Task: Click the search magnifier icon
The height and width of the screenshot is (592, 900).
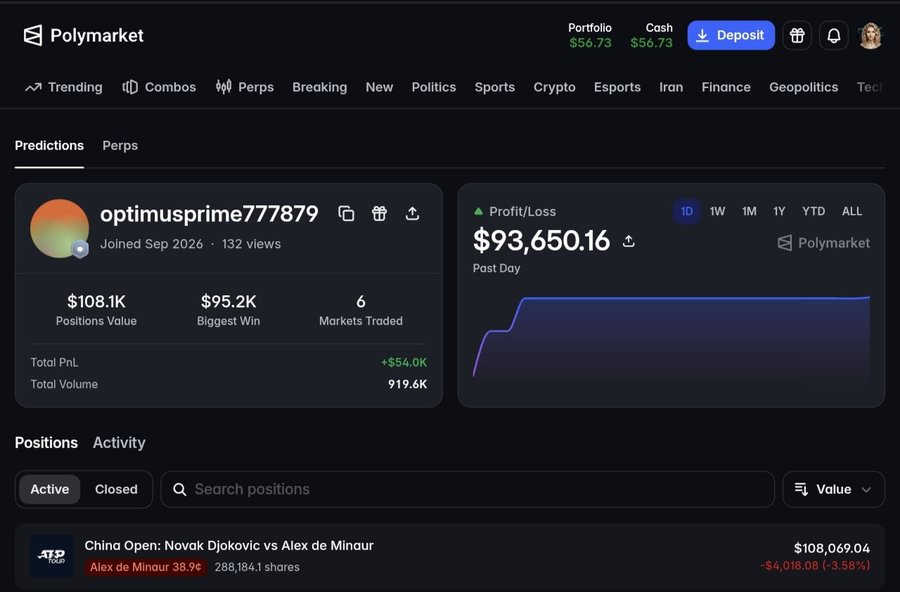Action: coord(180,489)
